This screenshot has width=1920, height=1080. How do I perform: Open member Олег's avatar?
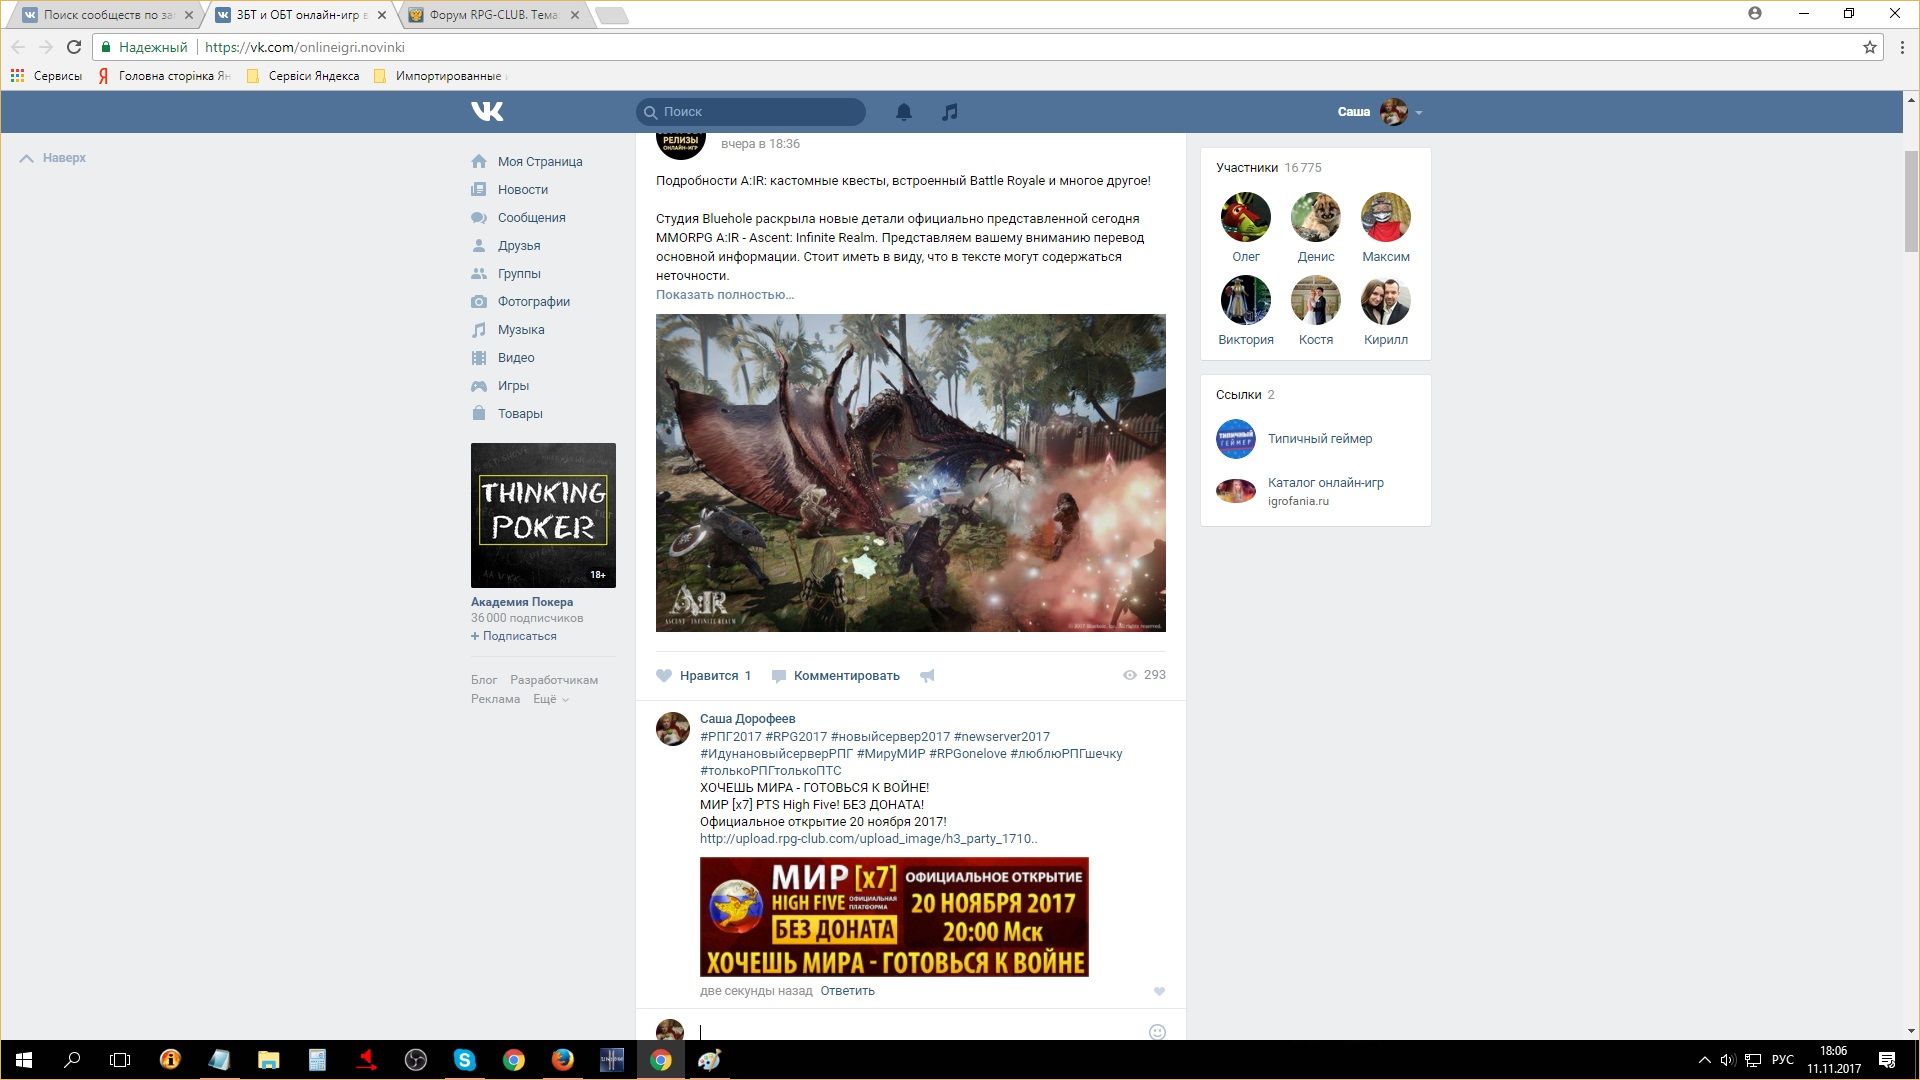[x=1246, y=217]
